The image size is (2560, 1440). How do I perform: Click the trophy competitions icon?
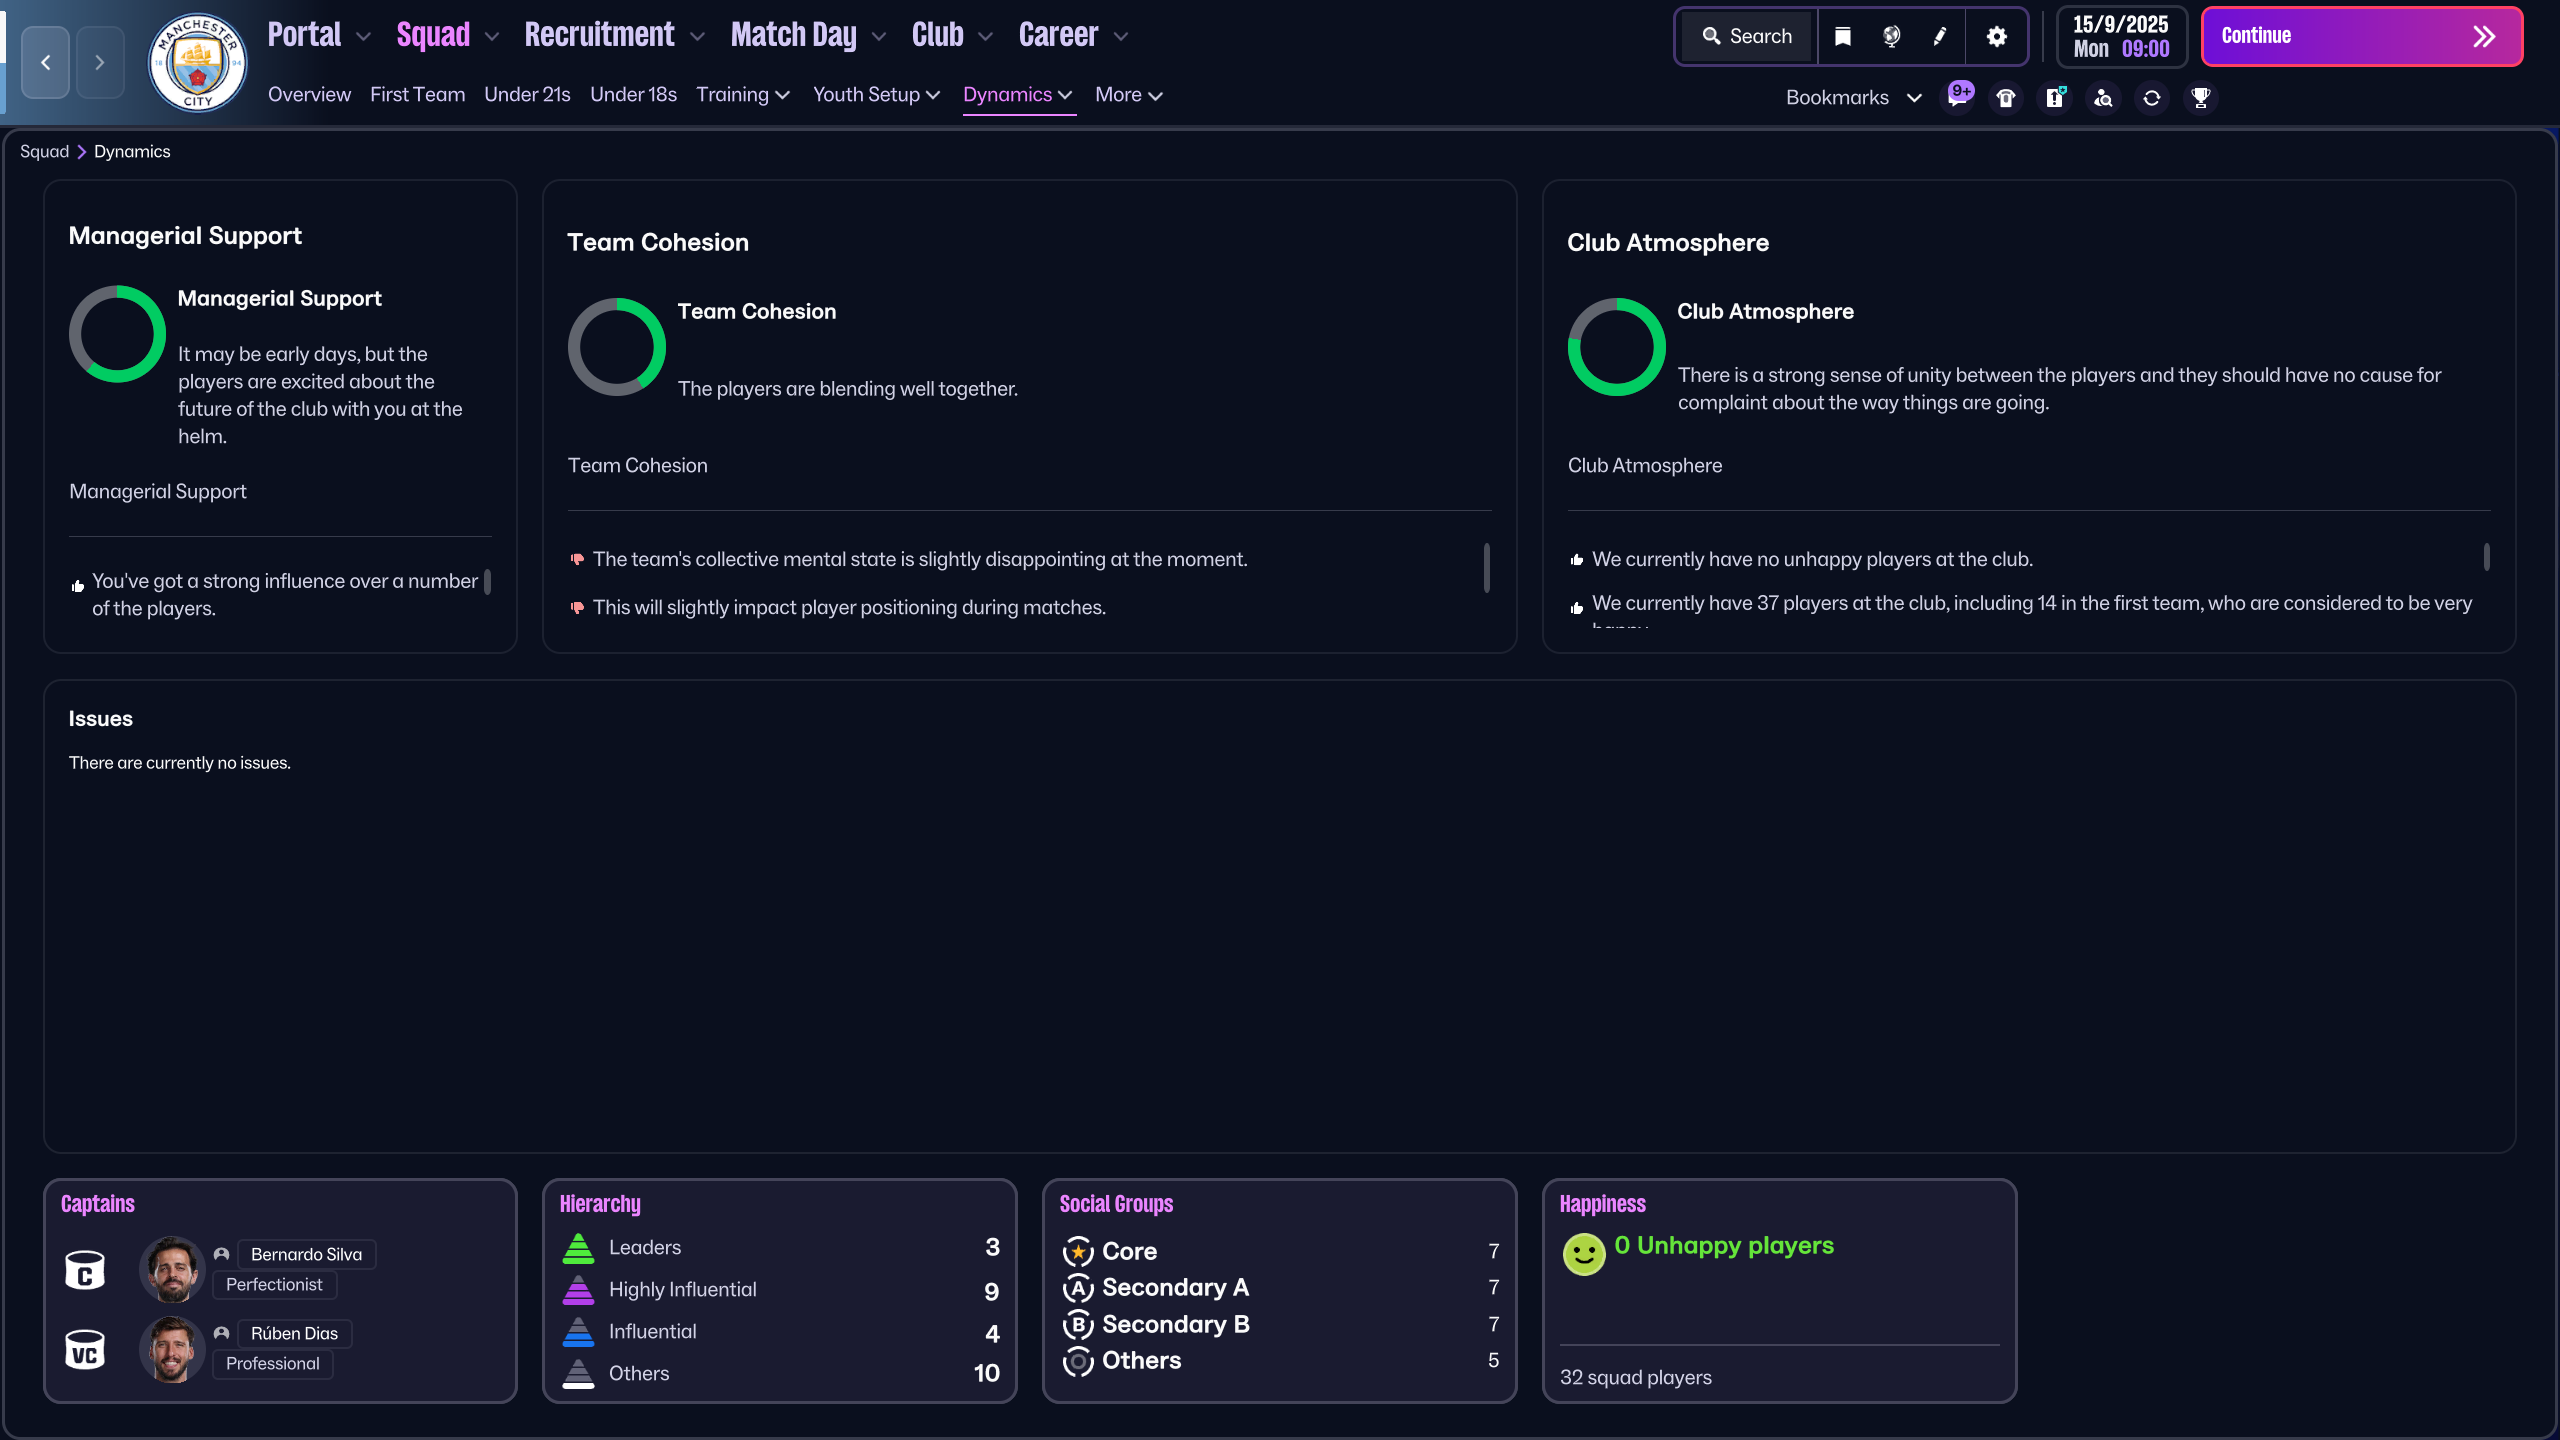(x=2200, y=97)
